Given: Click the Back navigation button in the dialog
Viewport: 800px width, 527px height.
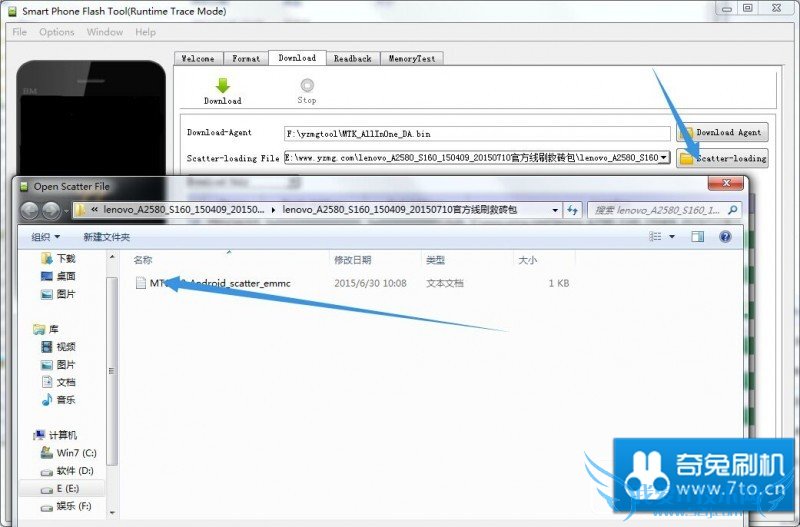Looking at the screenshot, I should [30, 210].
